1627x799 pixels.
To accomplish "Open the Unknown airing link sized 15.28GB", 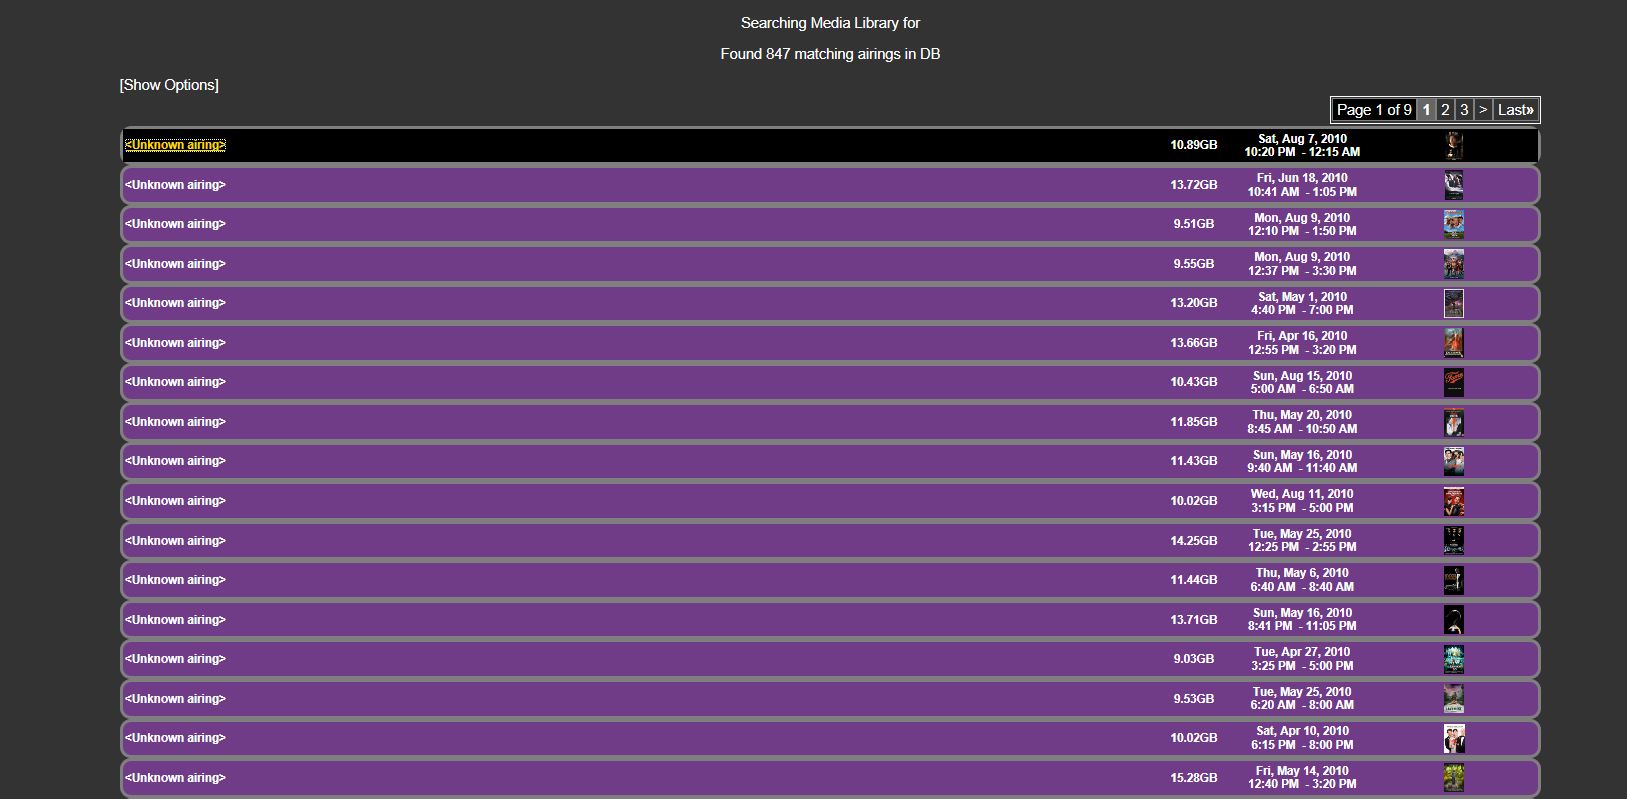I will click(175, 778).
